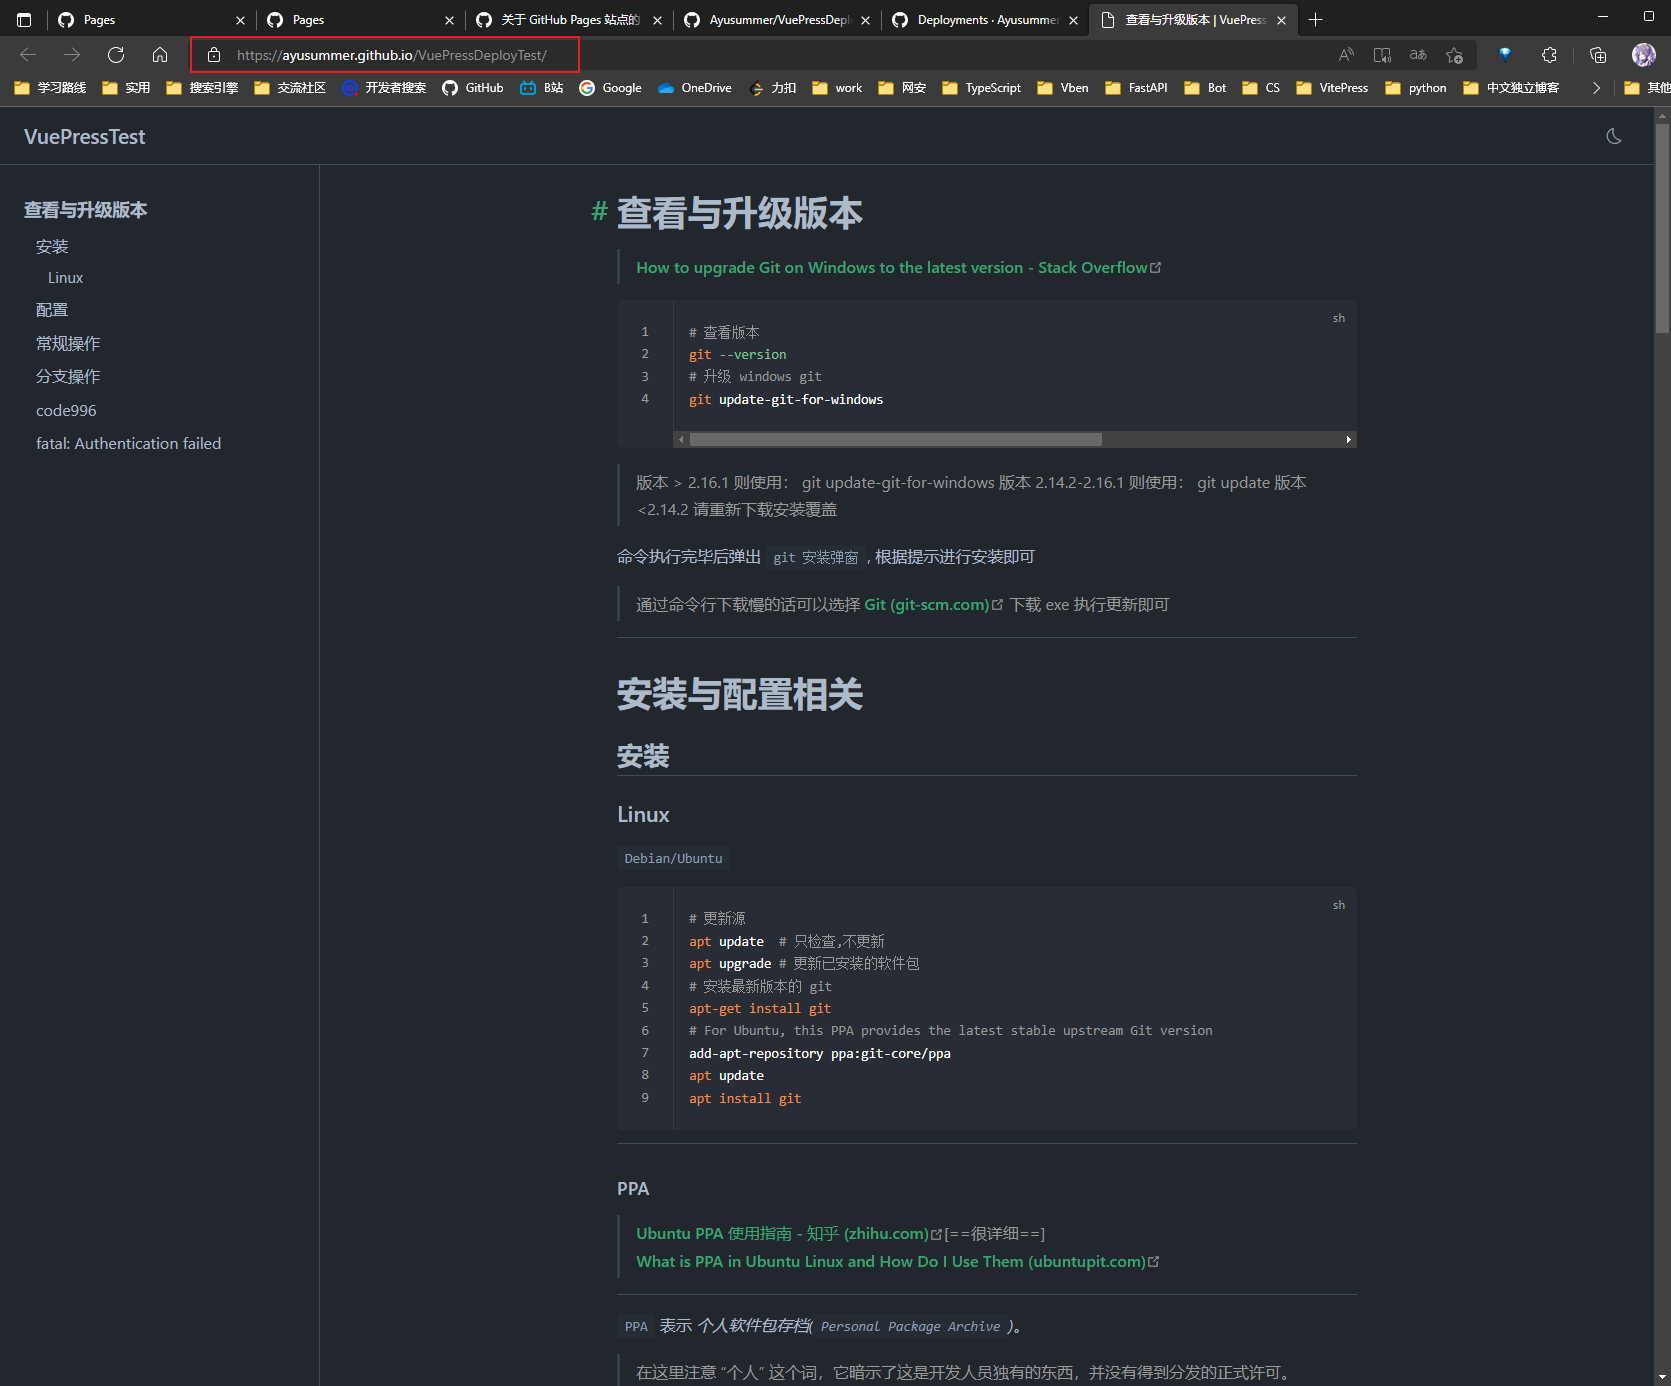Jump to fatal: Authentication failed sidebar item
This screenshot has height=1386, width=1671.
tap(128, 443)
